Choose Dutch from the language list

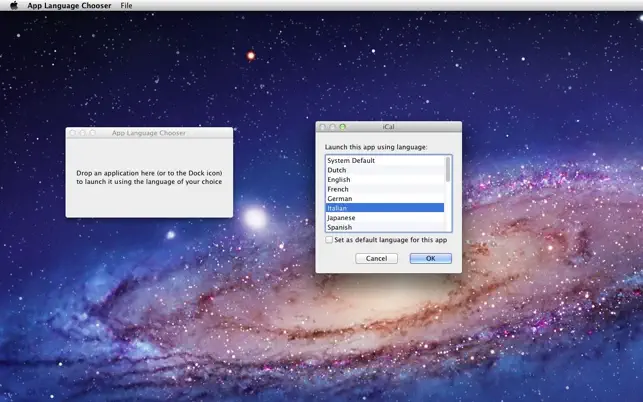coord(385,170)
